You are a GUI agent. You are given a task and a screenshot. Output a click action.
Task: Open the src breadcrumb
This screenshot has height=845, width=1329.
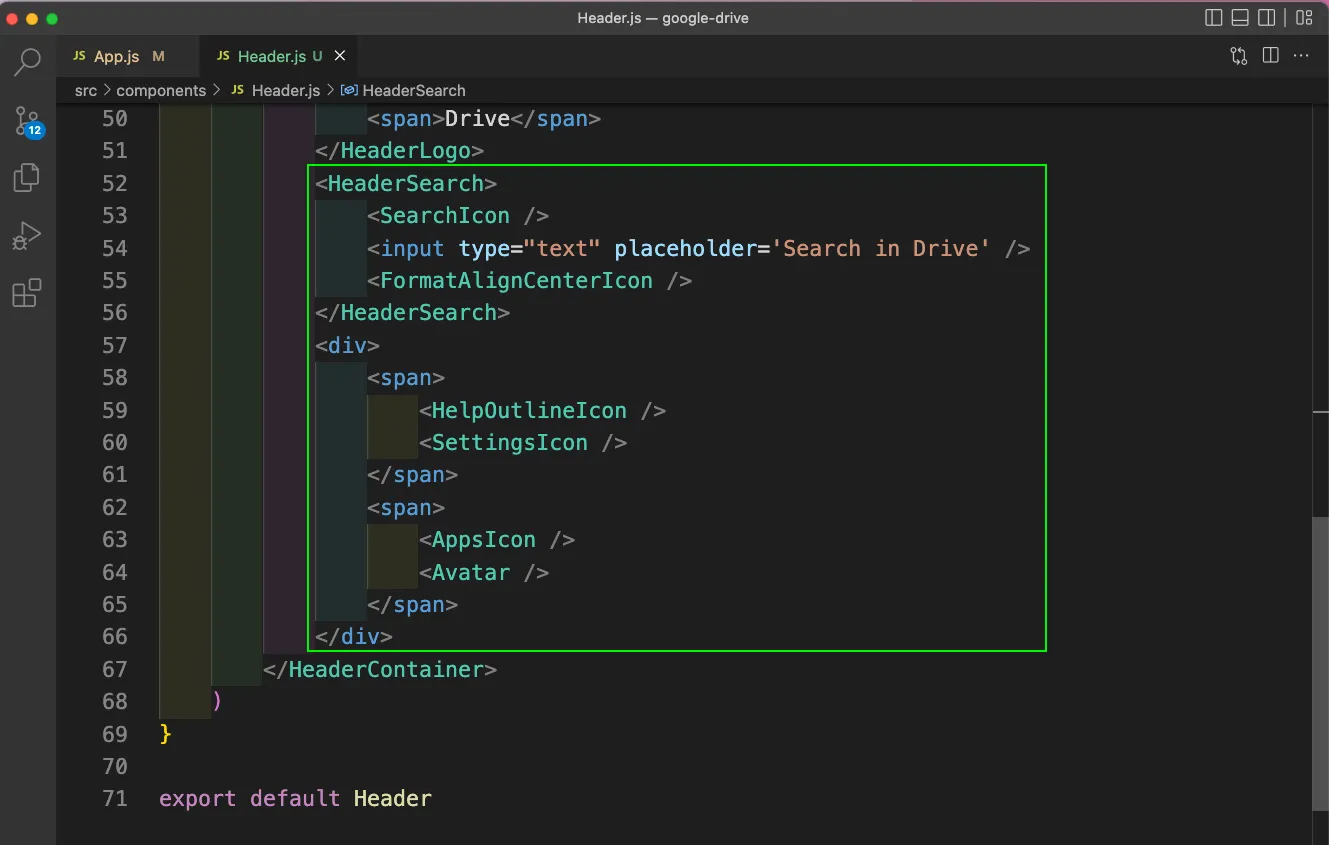(x=86, y=90)
